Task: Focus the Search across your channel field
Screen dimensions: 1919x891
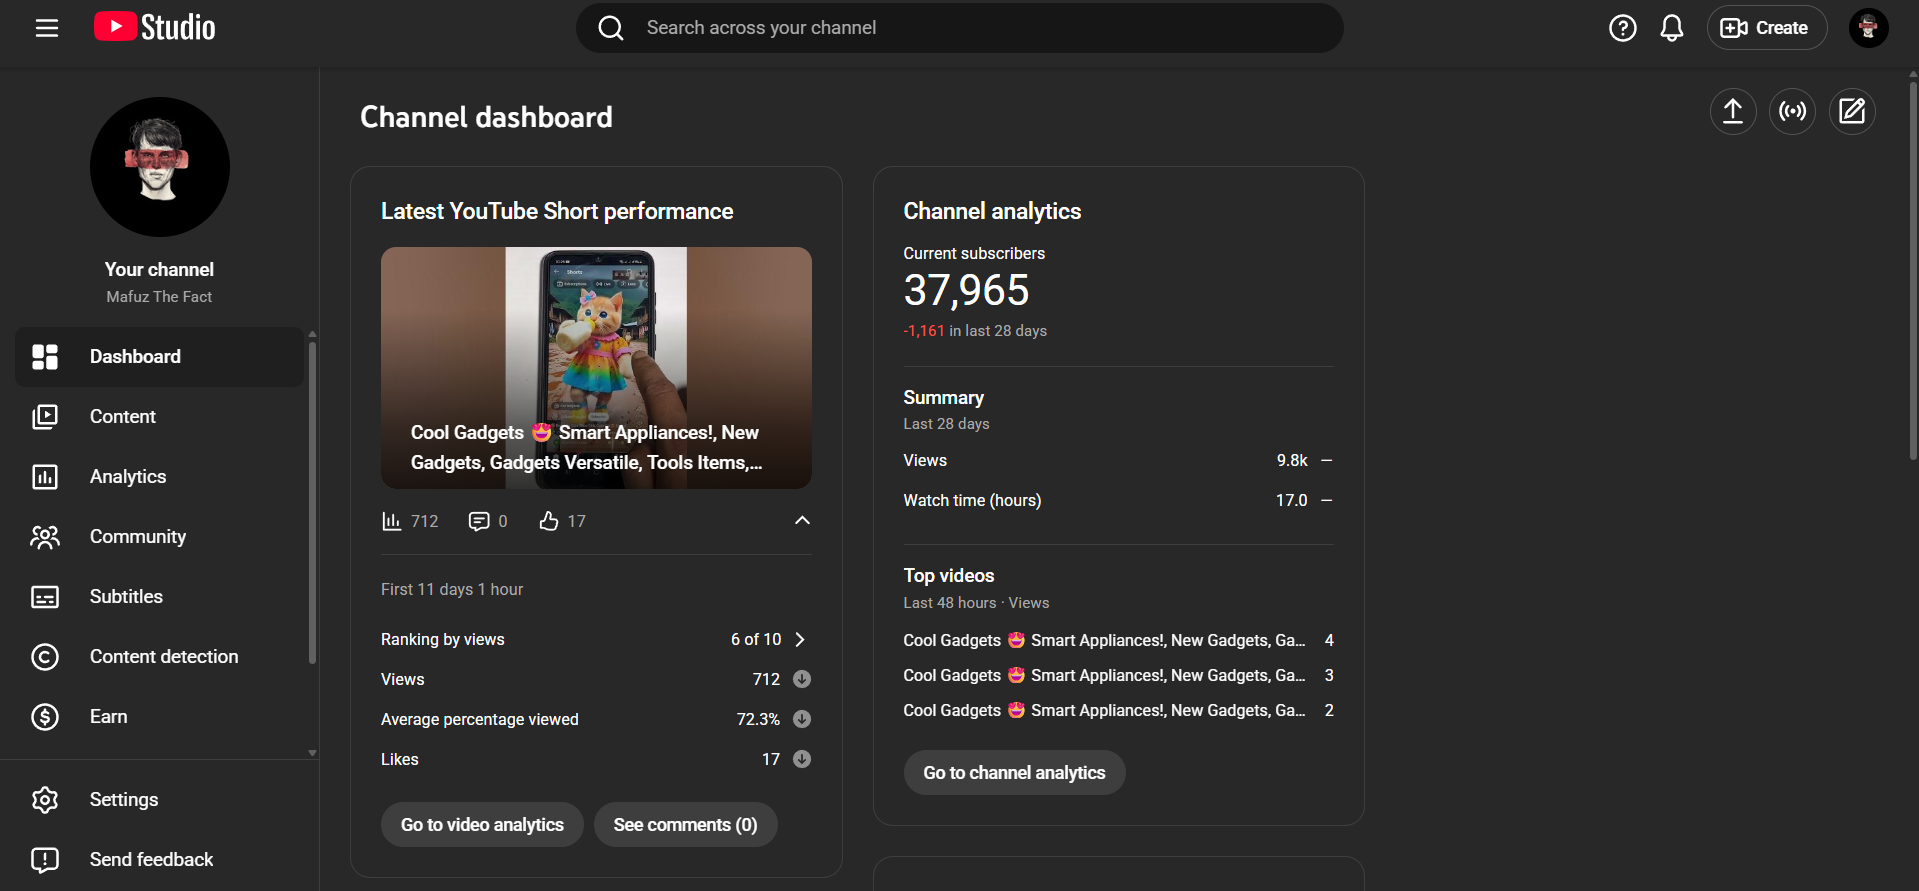Action: click(x=960, y=28)
